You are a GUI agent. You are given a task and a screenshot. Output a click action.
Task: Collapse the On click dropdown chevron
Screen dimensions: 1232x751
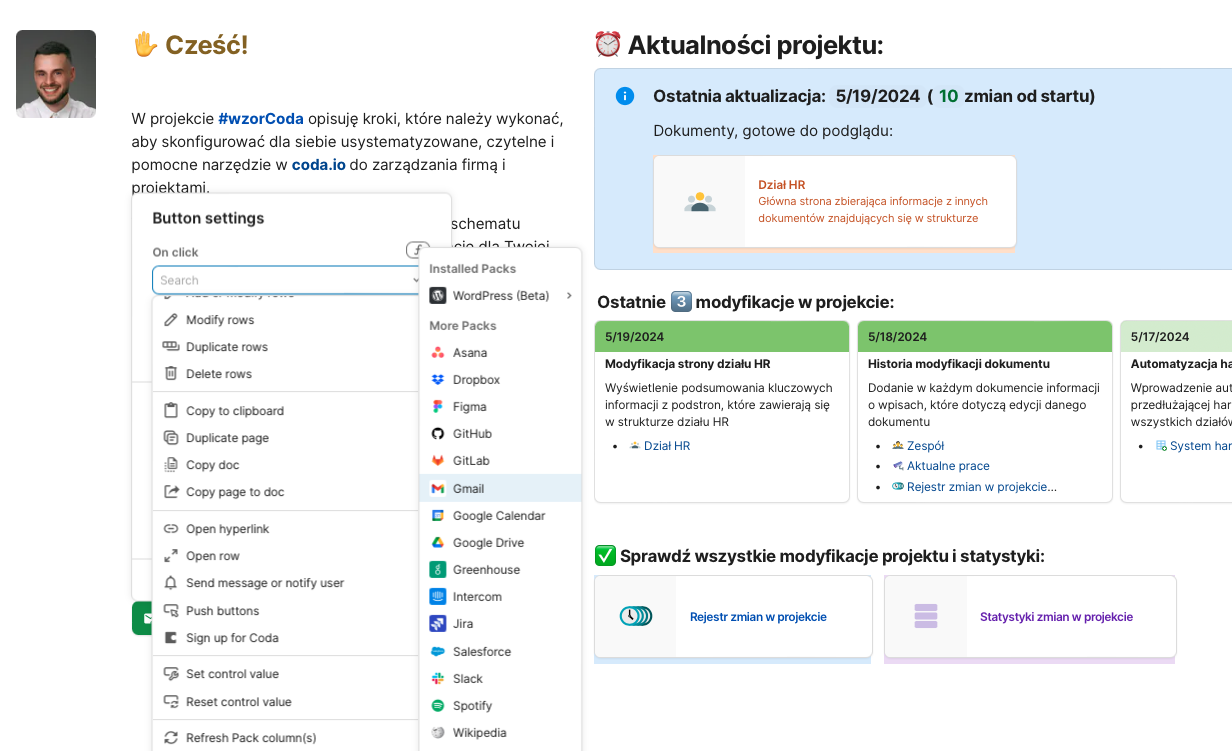click(416, 281)
